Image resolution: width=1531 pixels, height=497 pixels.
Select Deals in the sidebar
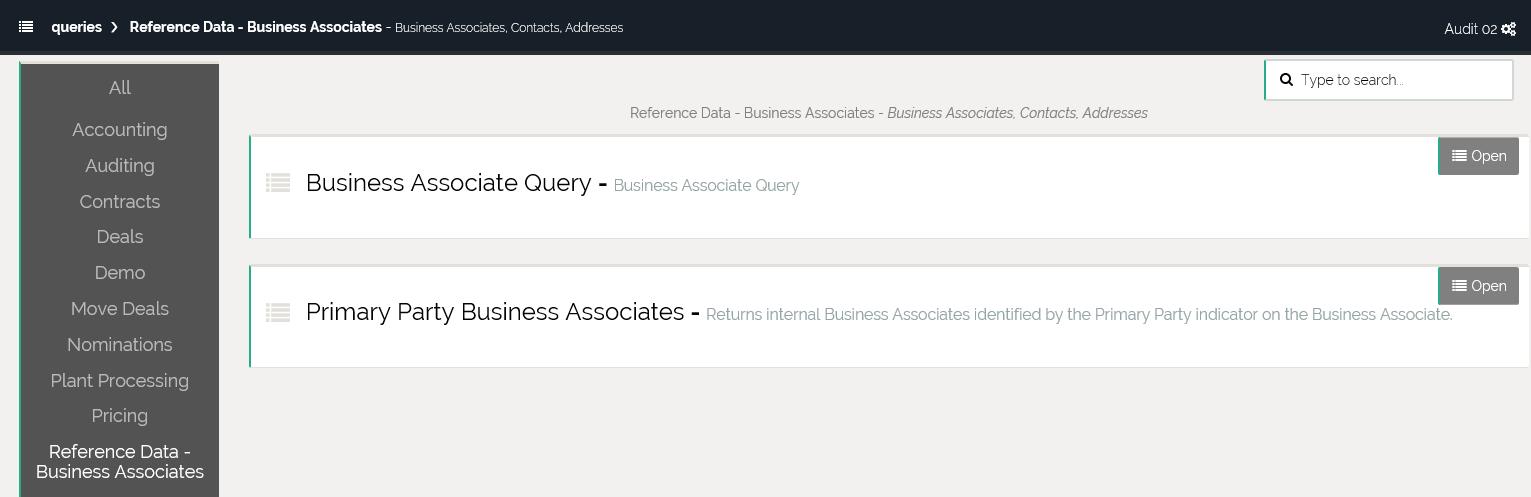[119, 237]
